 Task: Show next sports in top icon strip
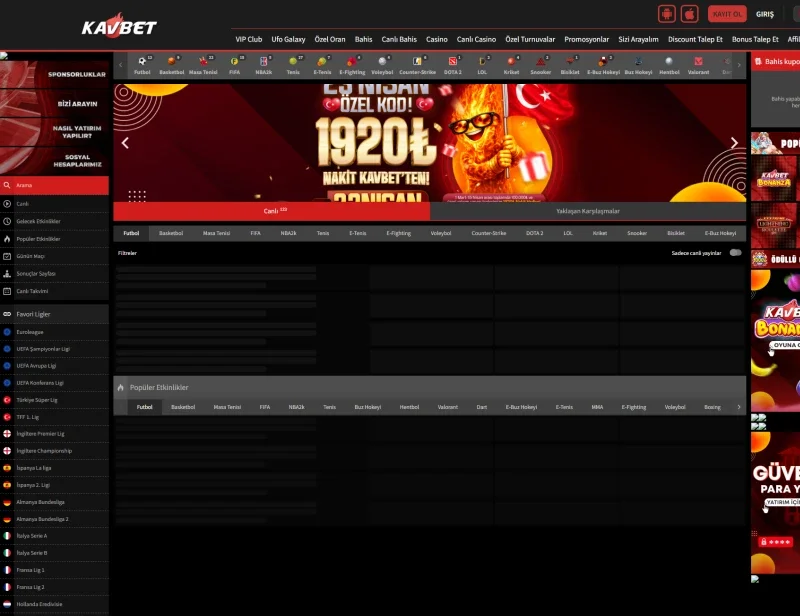click(x=739, y=65)
